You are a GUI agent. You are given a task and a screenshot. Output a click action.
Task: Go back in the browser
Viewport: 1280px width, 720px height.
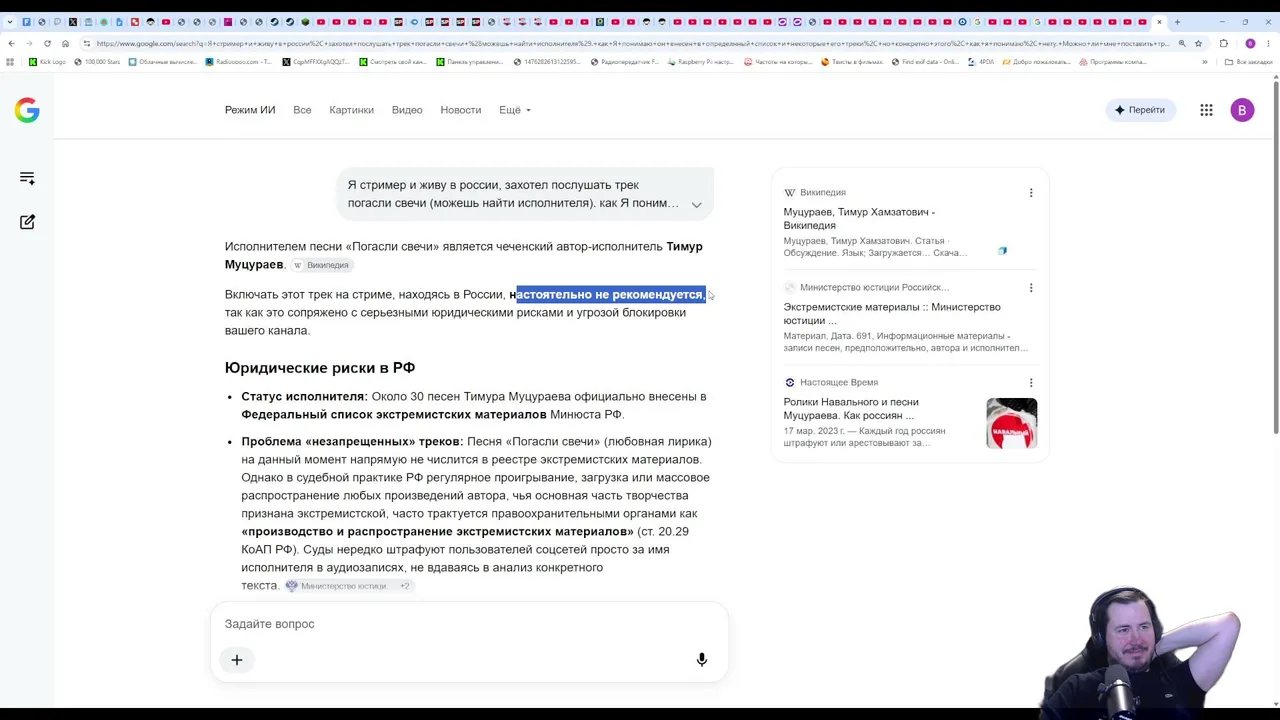click(x=11, y=43)
